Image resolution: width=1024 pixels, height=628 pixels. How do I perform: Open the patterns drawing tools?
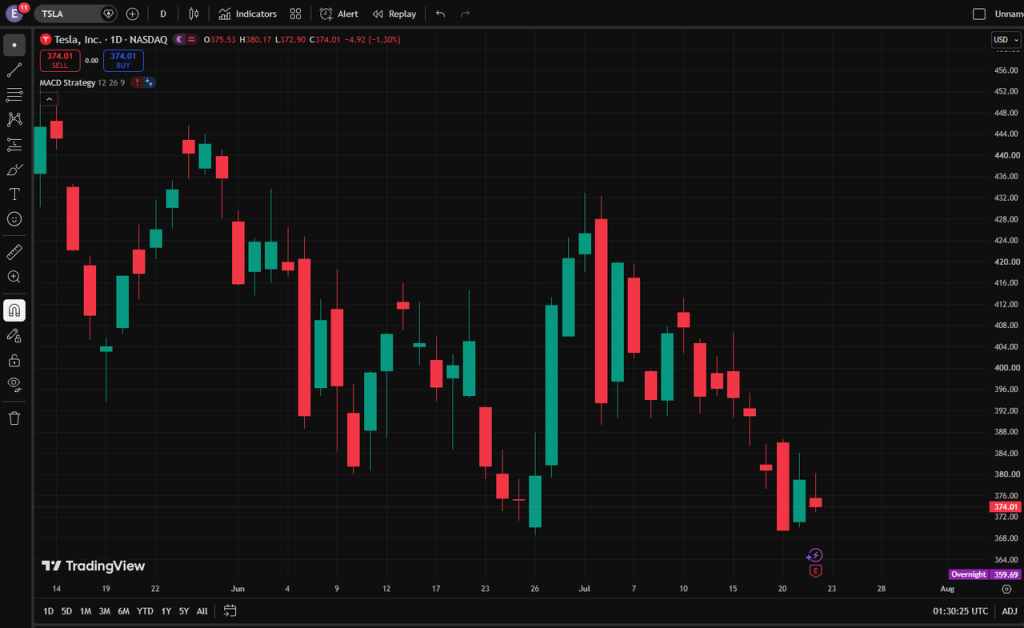pos(14,119)
